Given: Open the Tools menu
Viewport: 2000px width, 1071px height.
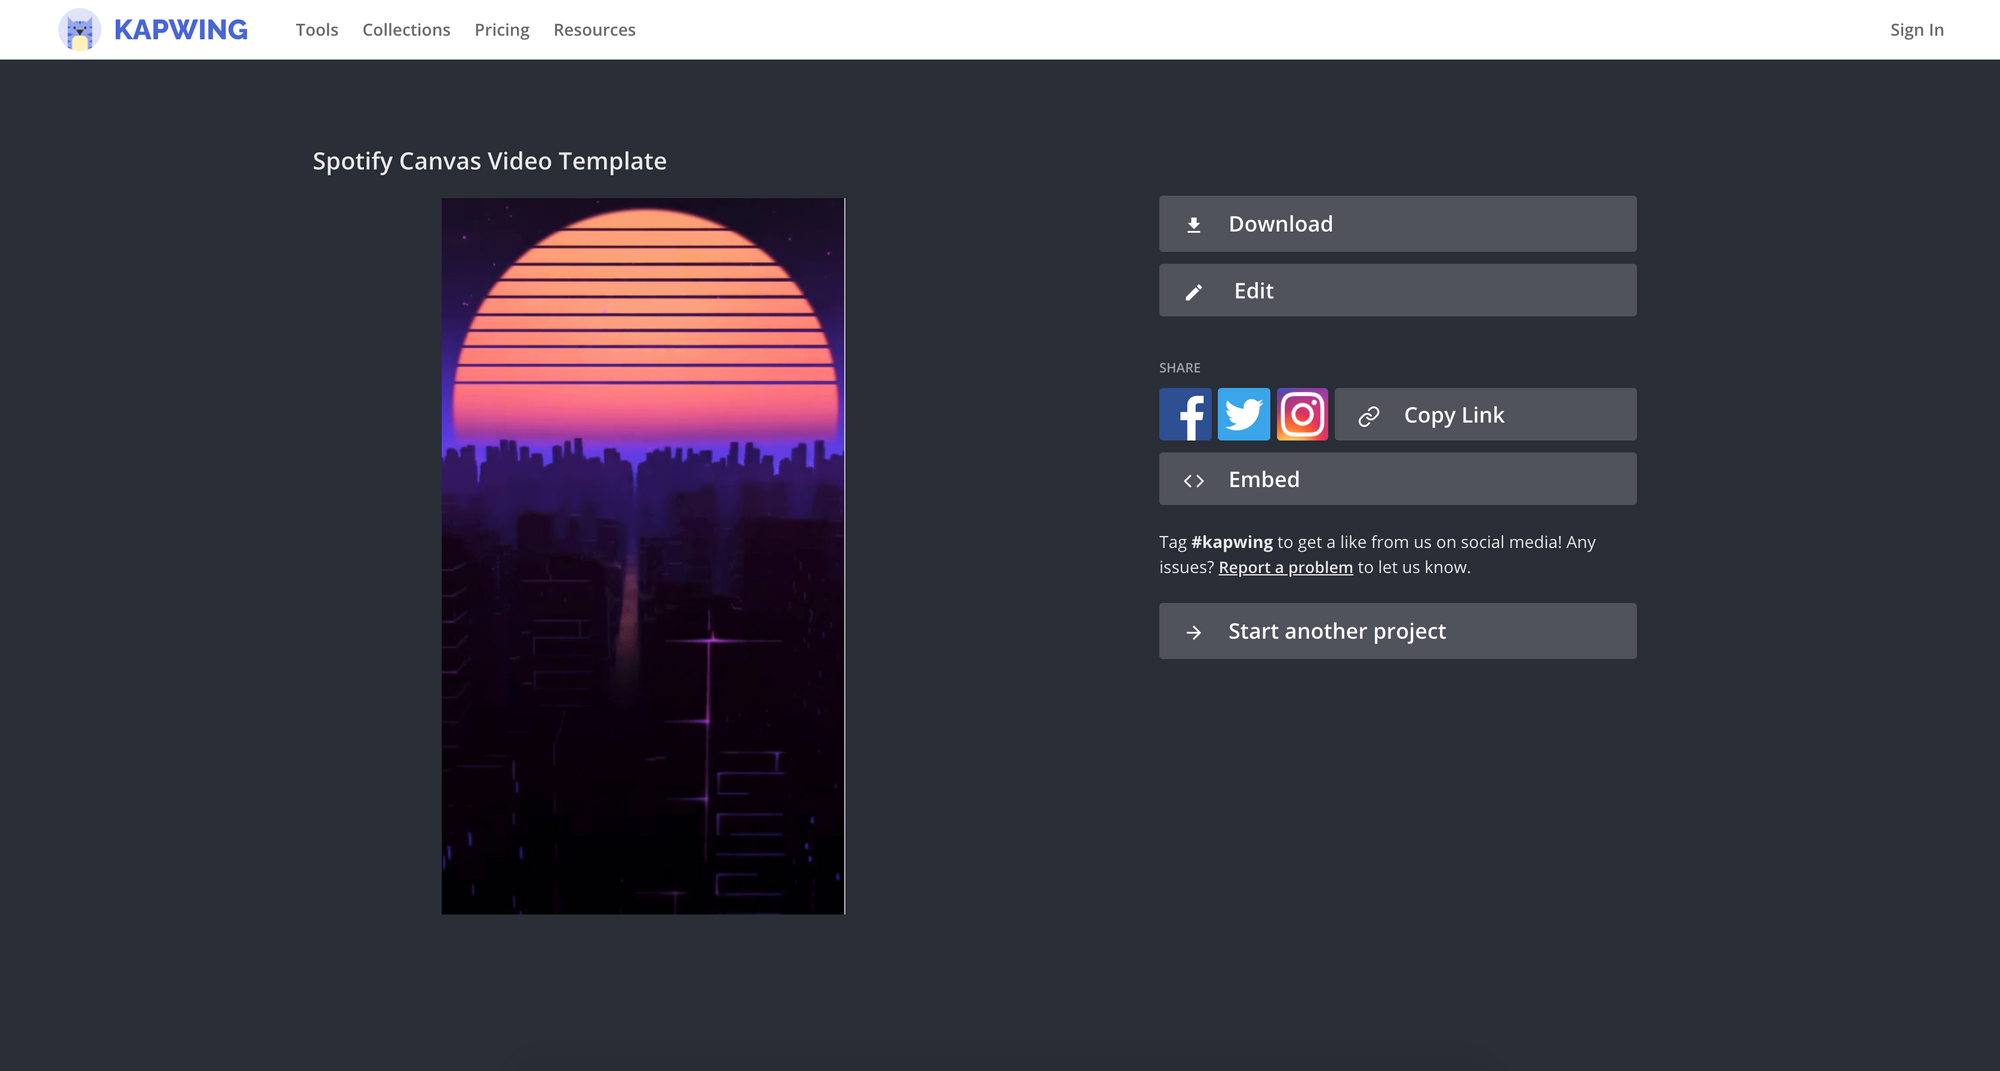Looking at the screenshot, I should (x=317, y=30).
